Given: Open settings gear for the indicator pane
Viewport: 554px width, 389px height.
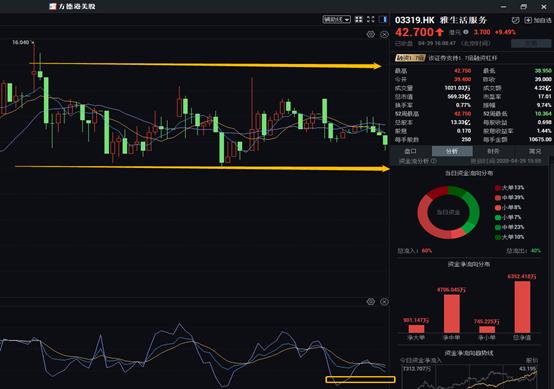Looking at the screenshot, I should point(371,301).
